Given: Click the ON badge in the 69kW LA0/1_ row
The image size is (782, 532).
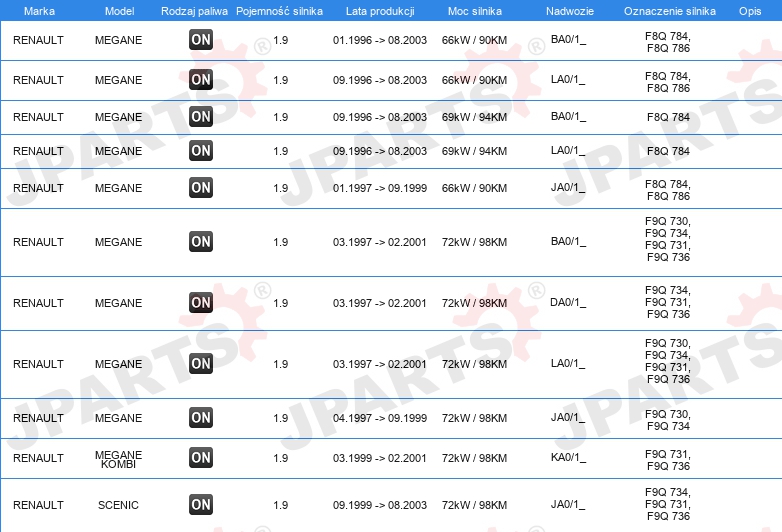Looking at the screenshot, I should pos(201,151).
